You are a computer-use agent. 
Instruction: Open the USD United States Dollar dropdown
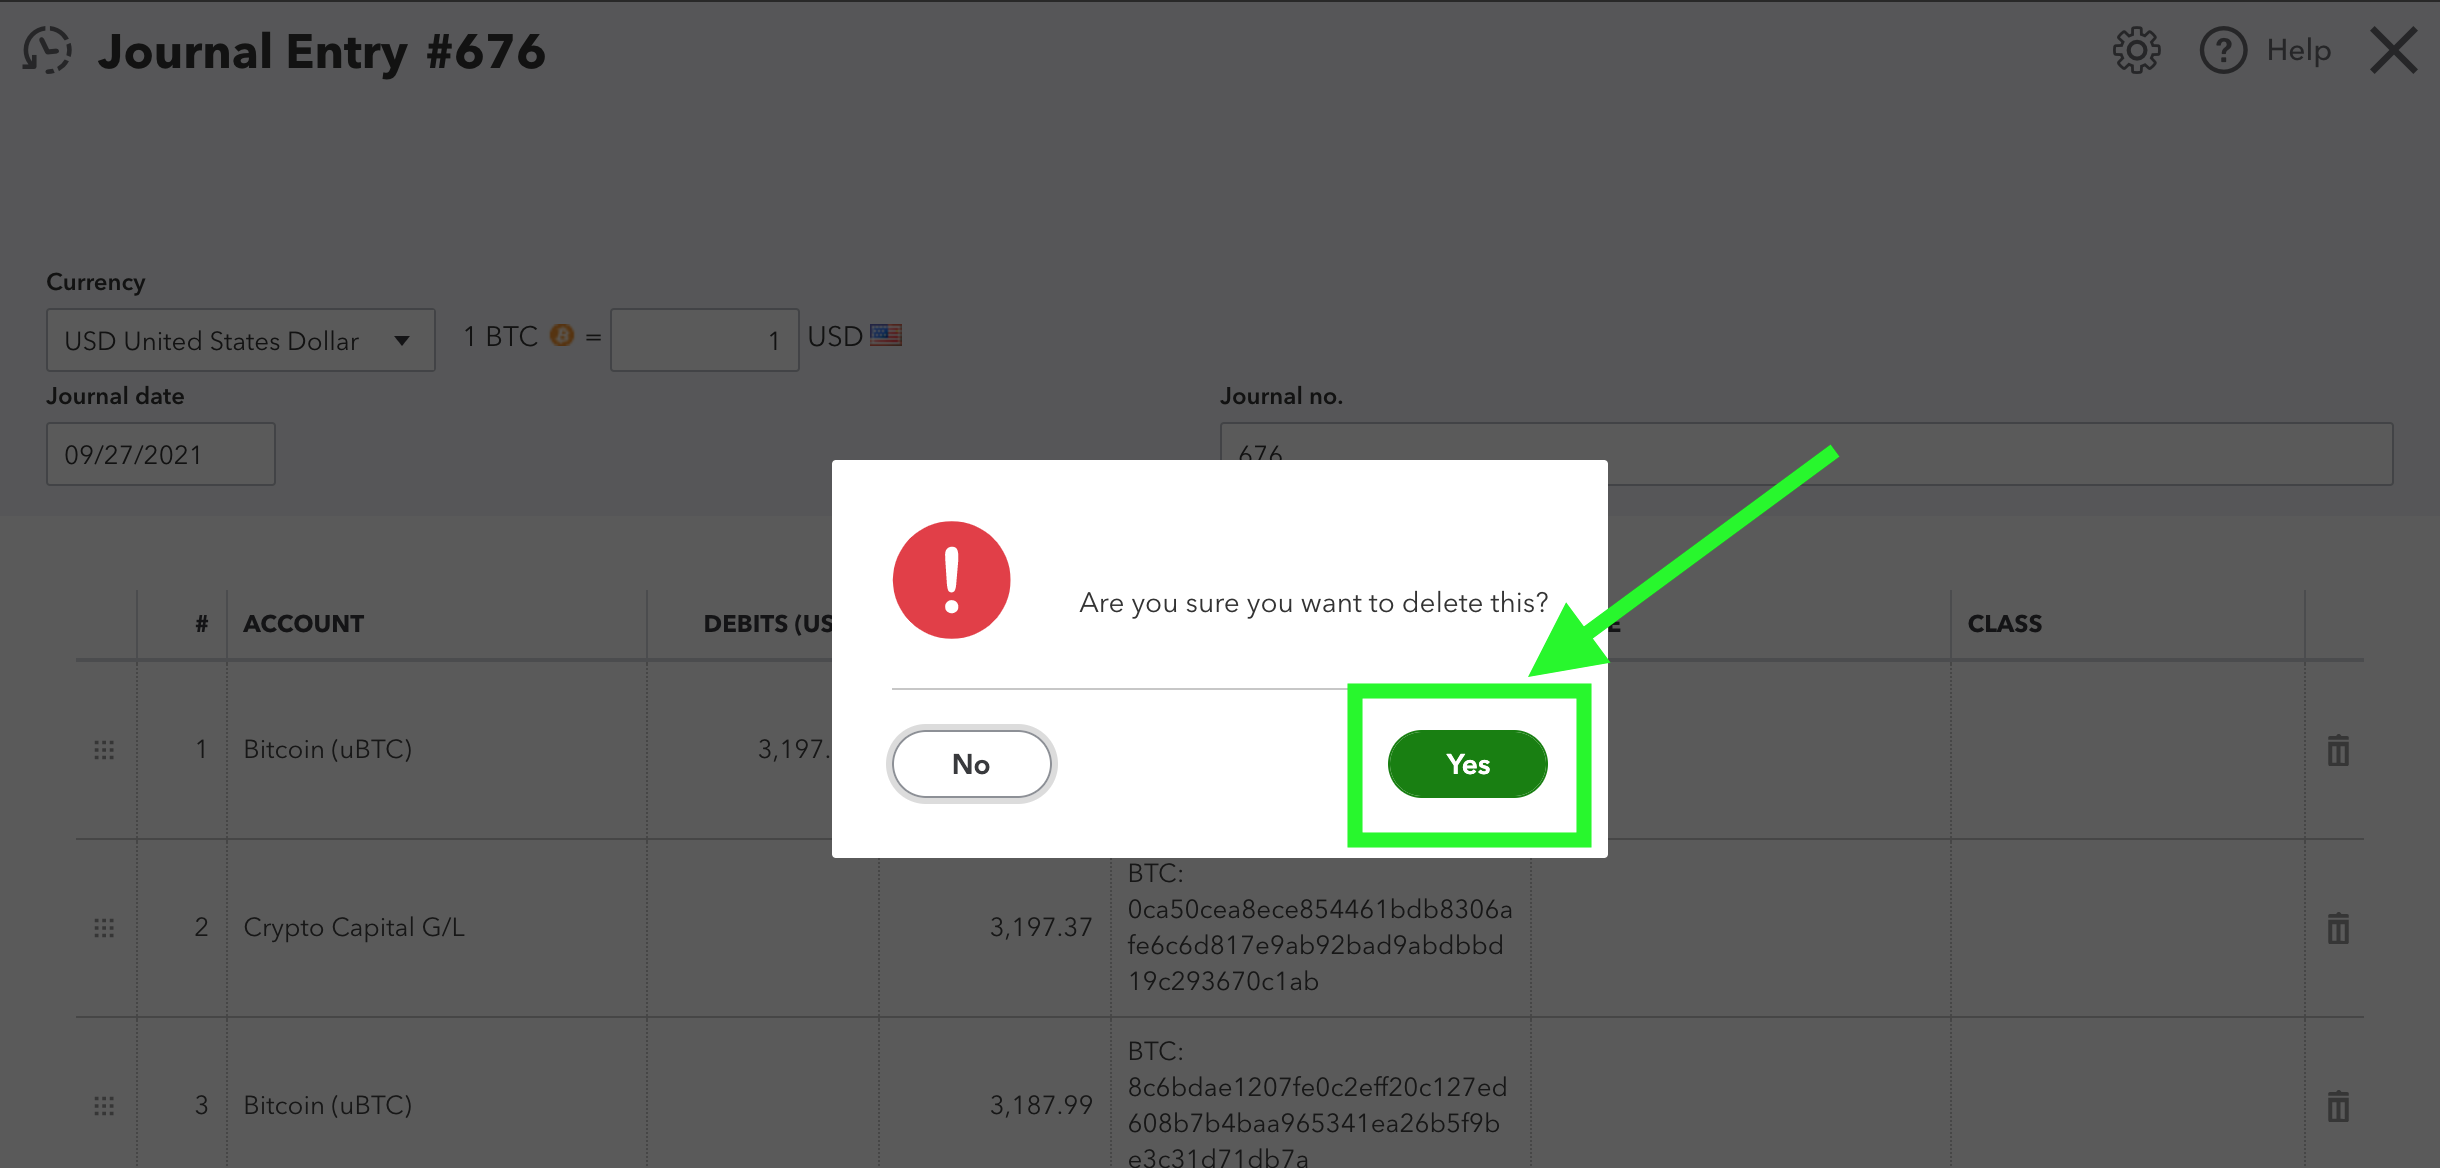(x=240, y=340)
